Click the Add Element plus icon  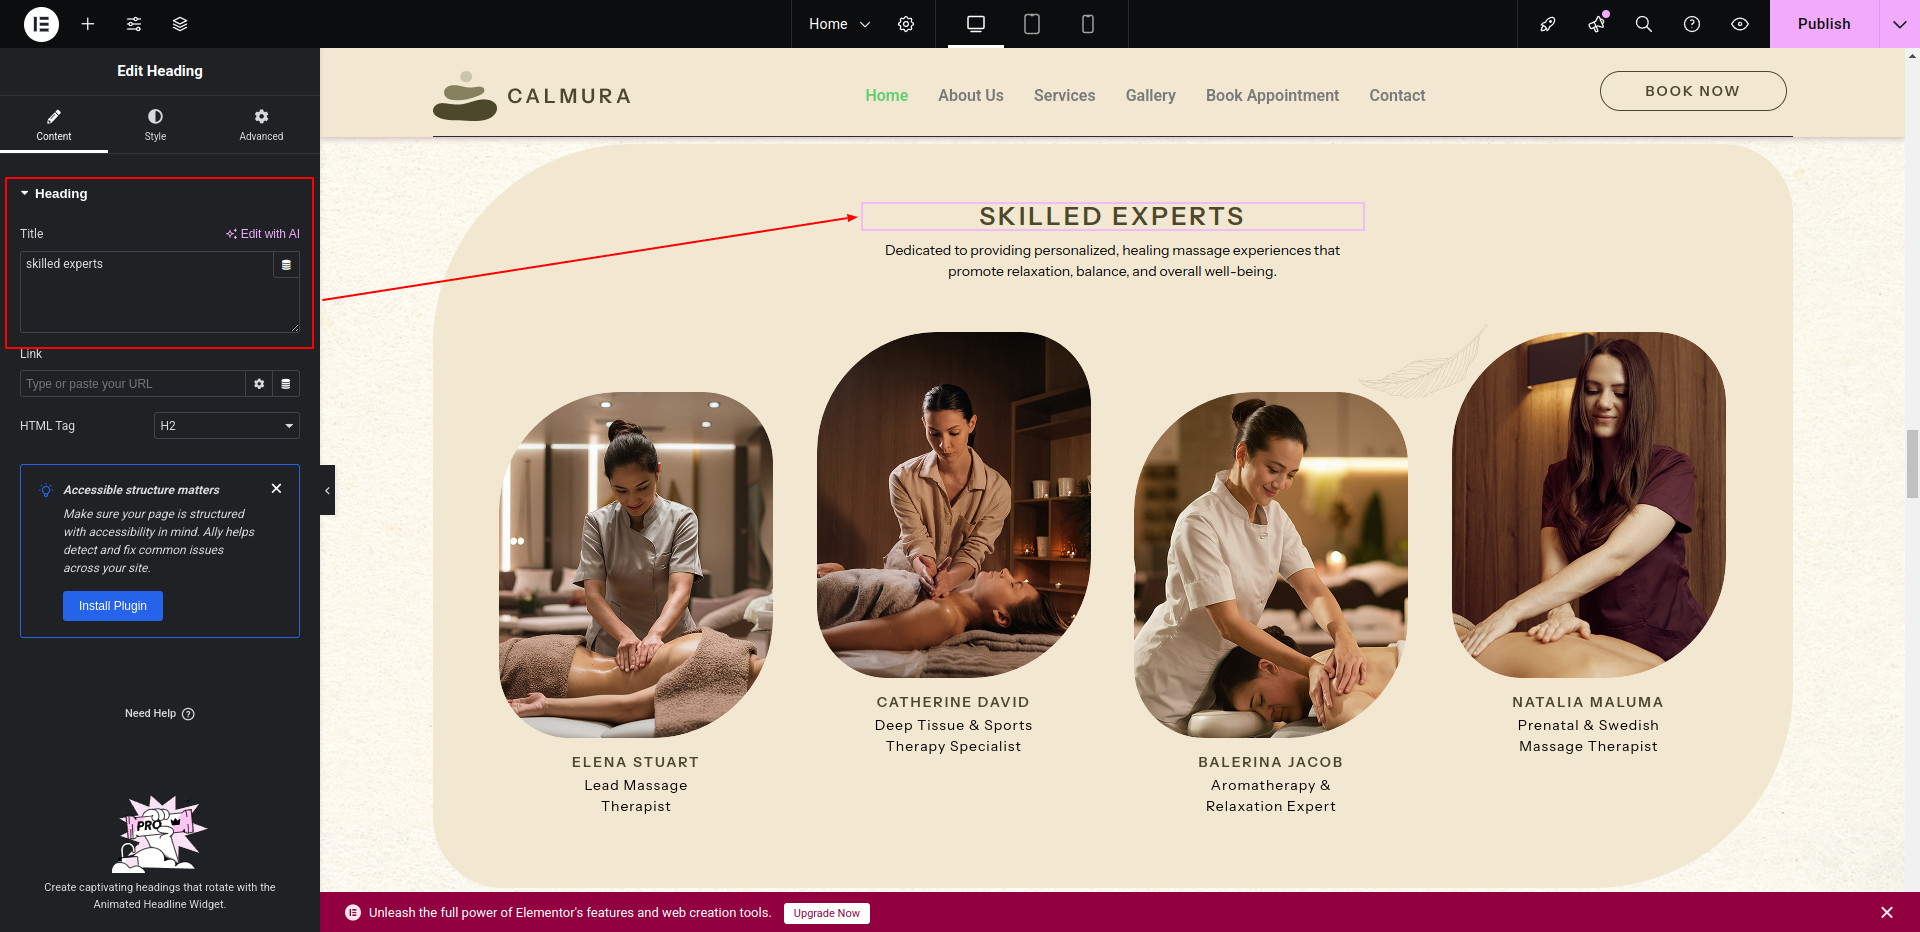(88, 24)
